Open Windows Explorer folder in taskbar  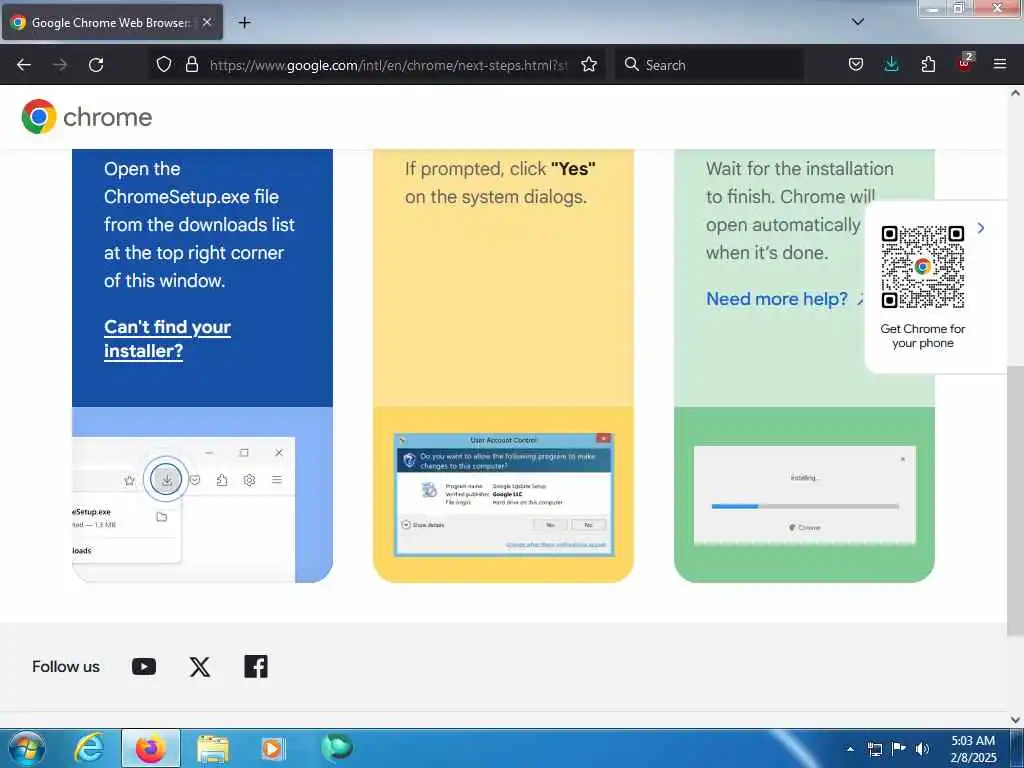213,748
